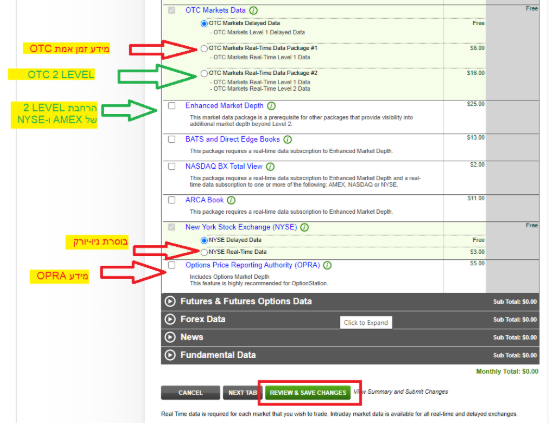Click the $18.00 OTC Package #2 price
The height and width of the screenshot is (431, 554).
pos(476,73)
